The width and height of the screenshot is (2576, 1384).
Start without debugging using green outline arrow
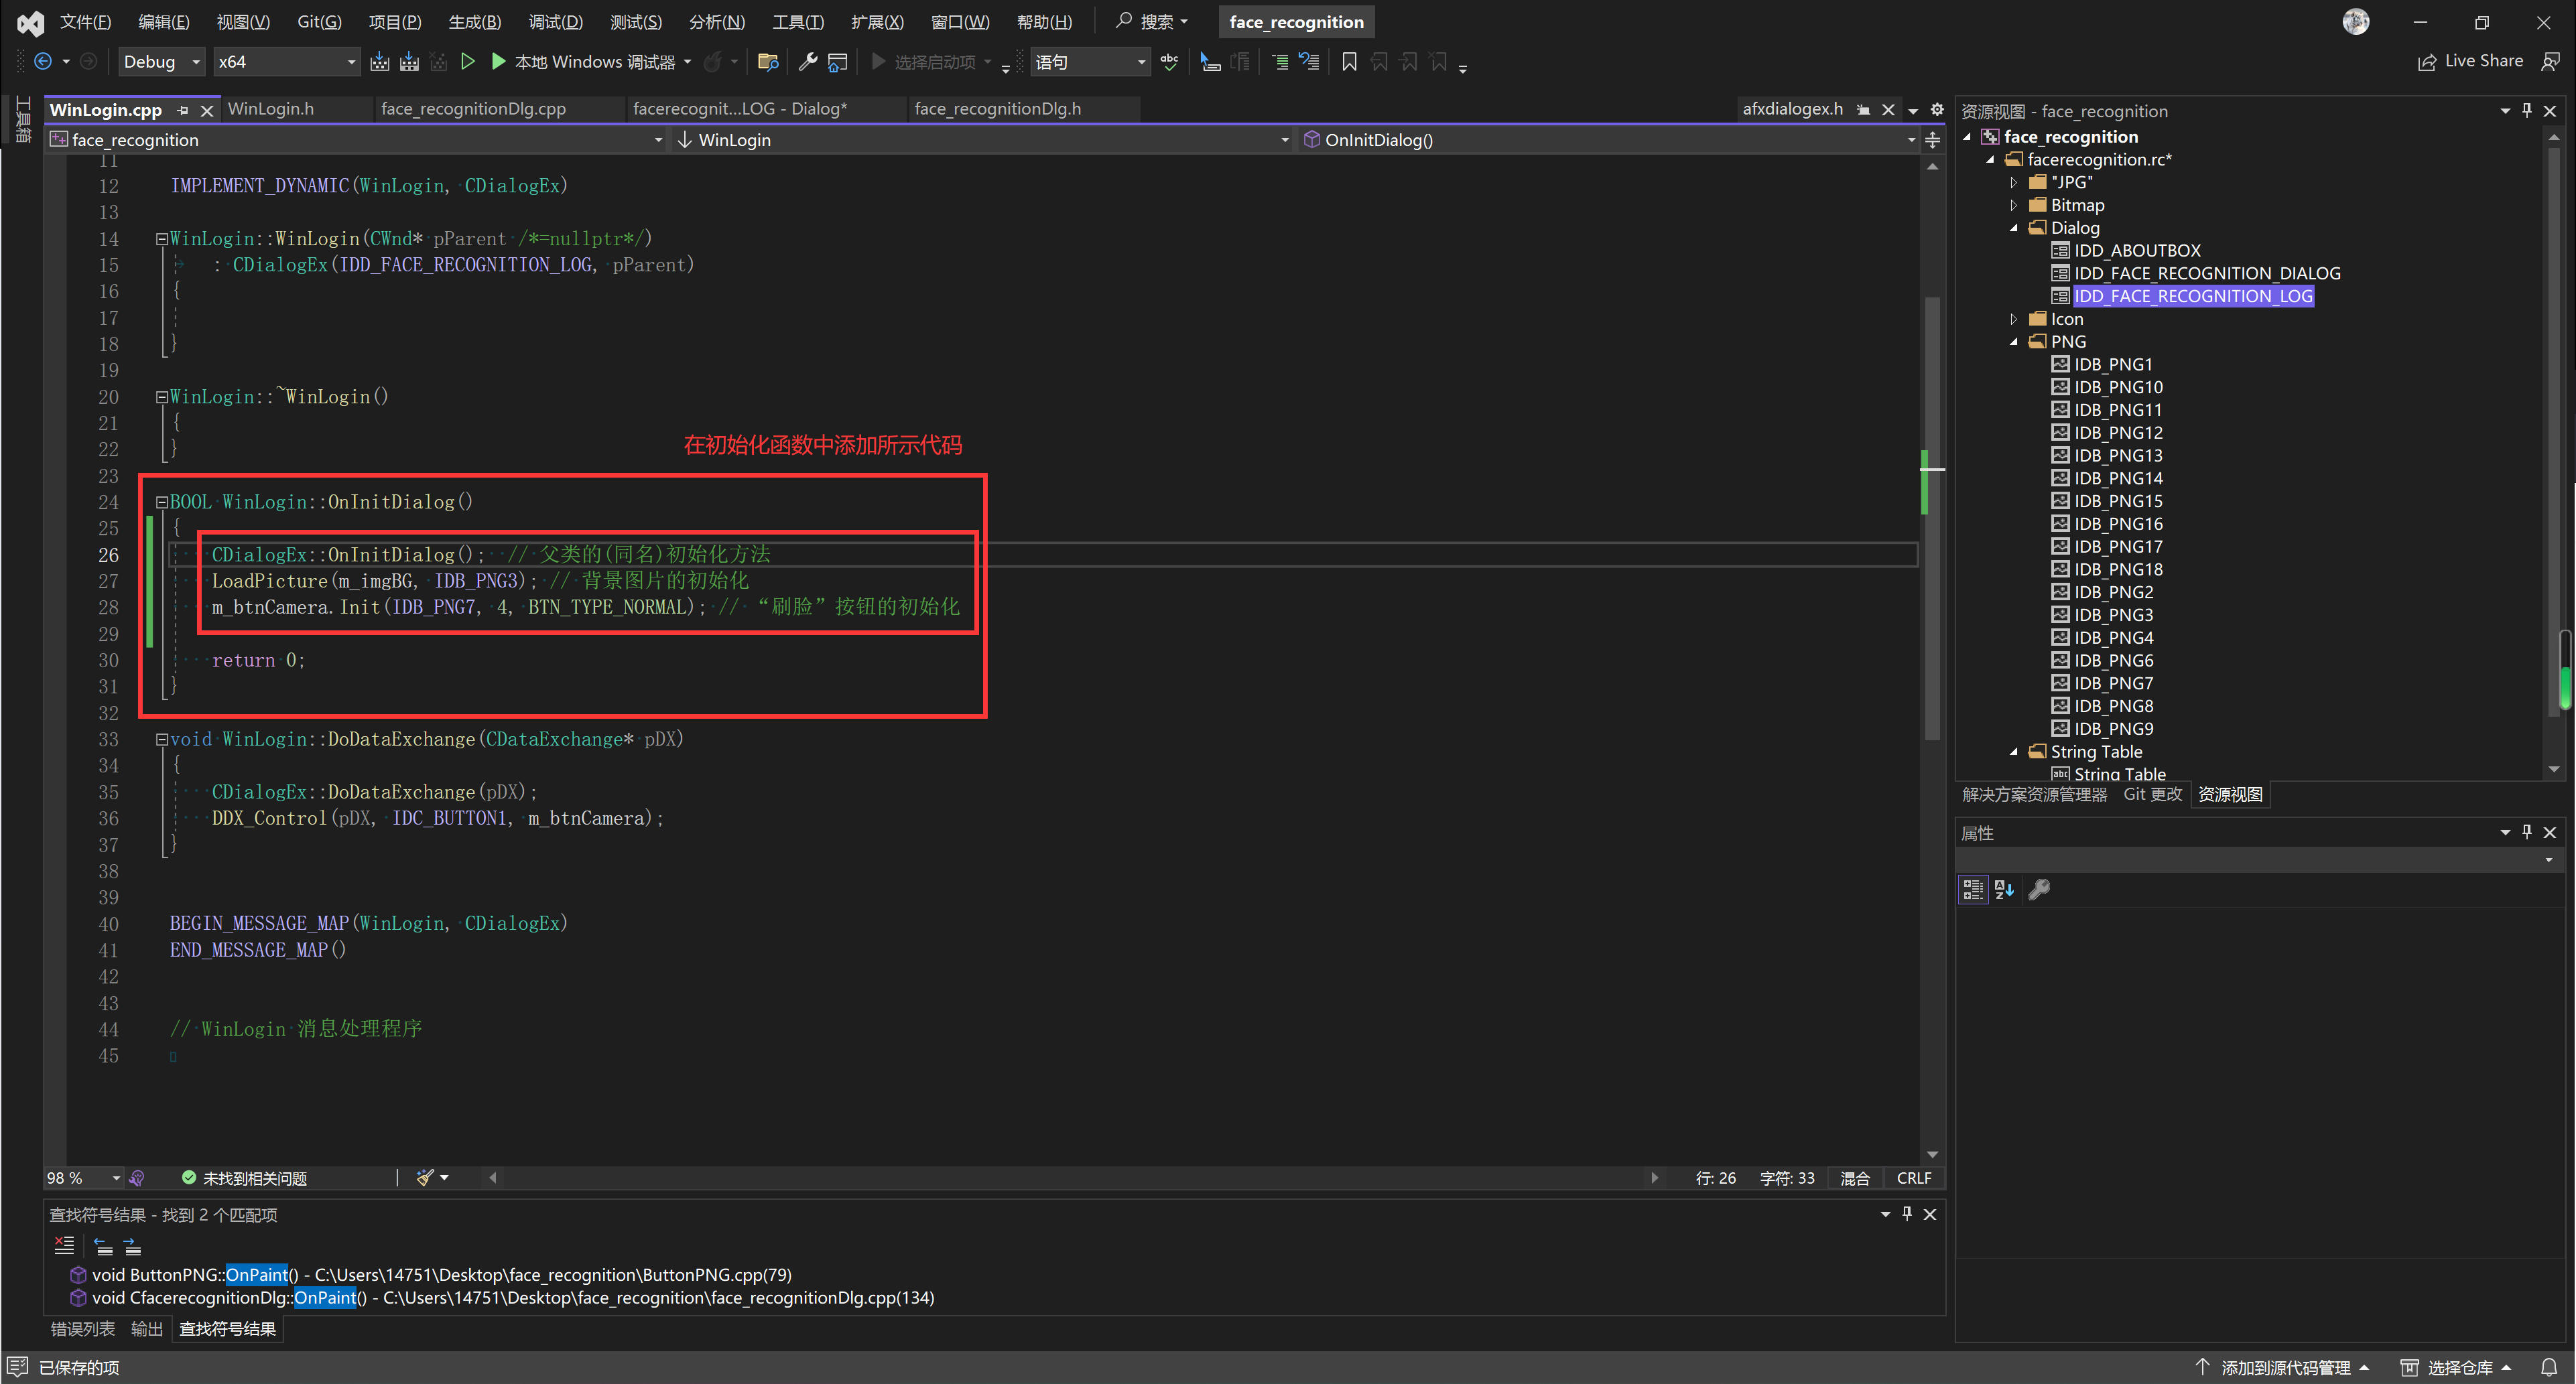[467, 62]
